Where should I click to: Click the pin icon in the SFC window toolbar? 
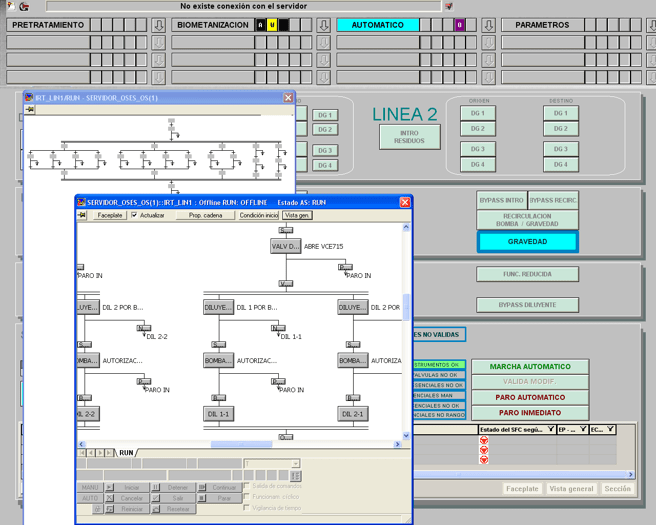(83, 215)
